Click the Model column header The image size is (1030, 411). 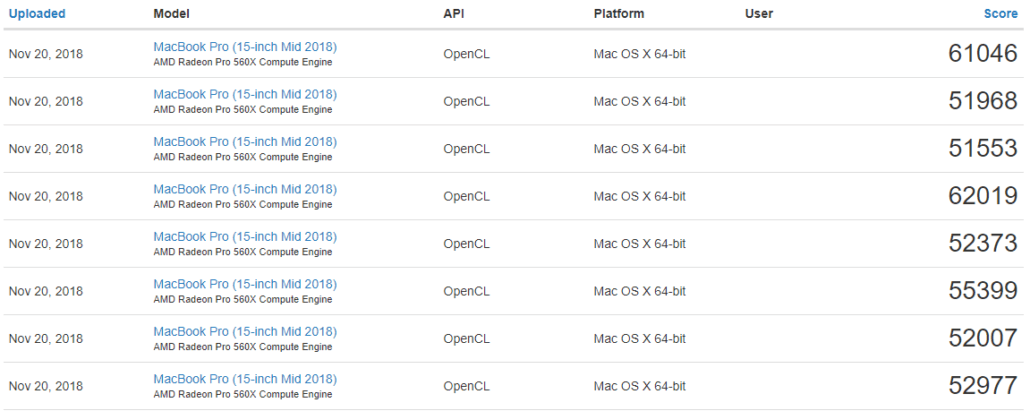(171, 14)
